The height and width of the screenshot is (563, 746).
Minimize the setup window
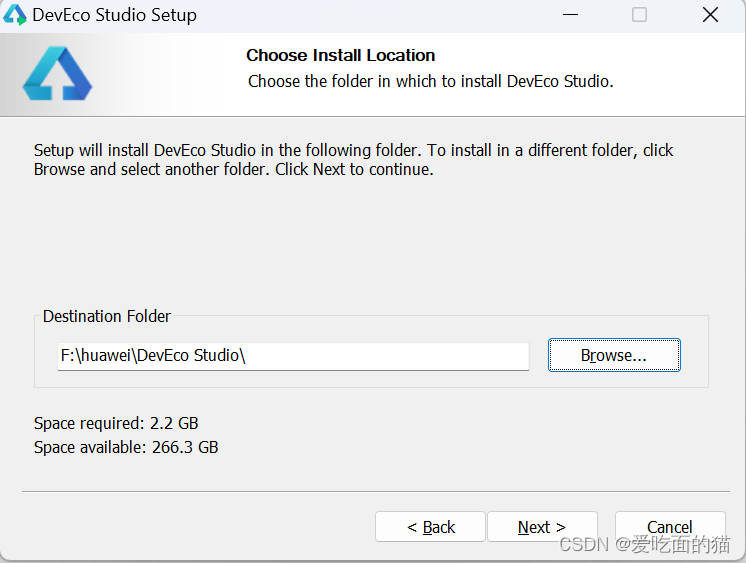[x=570, y=15]
